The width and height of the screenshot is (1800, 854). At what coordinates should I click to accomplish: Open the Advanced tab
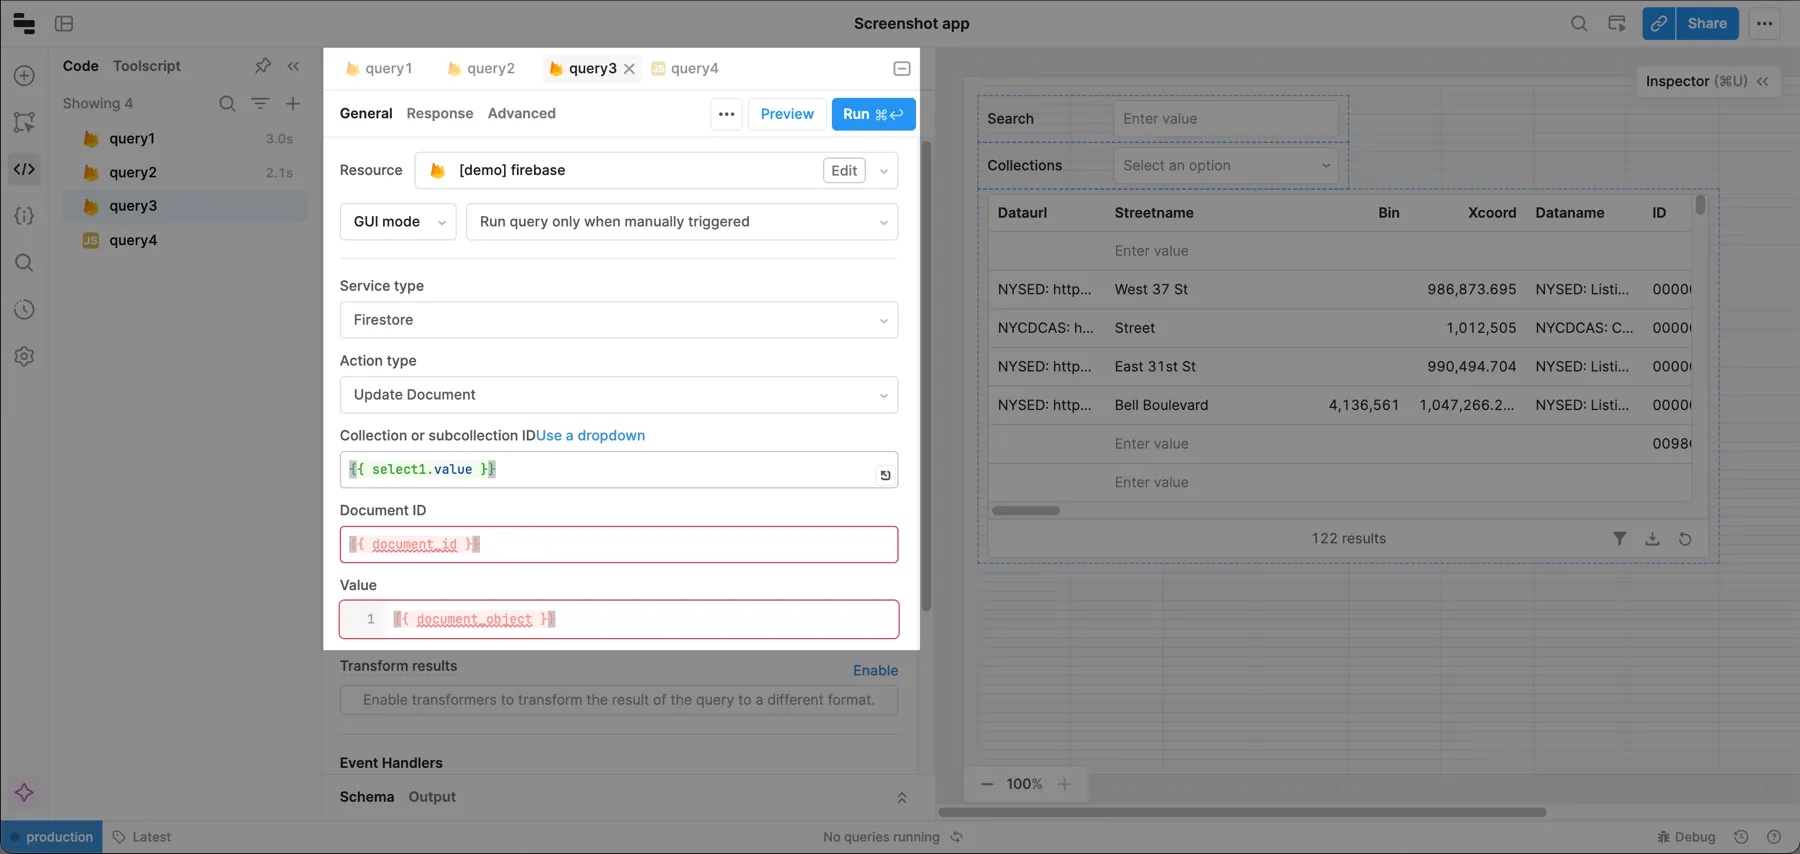pyautogui.click(x=522, y=114)
